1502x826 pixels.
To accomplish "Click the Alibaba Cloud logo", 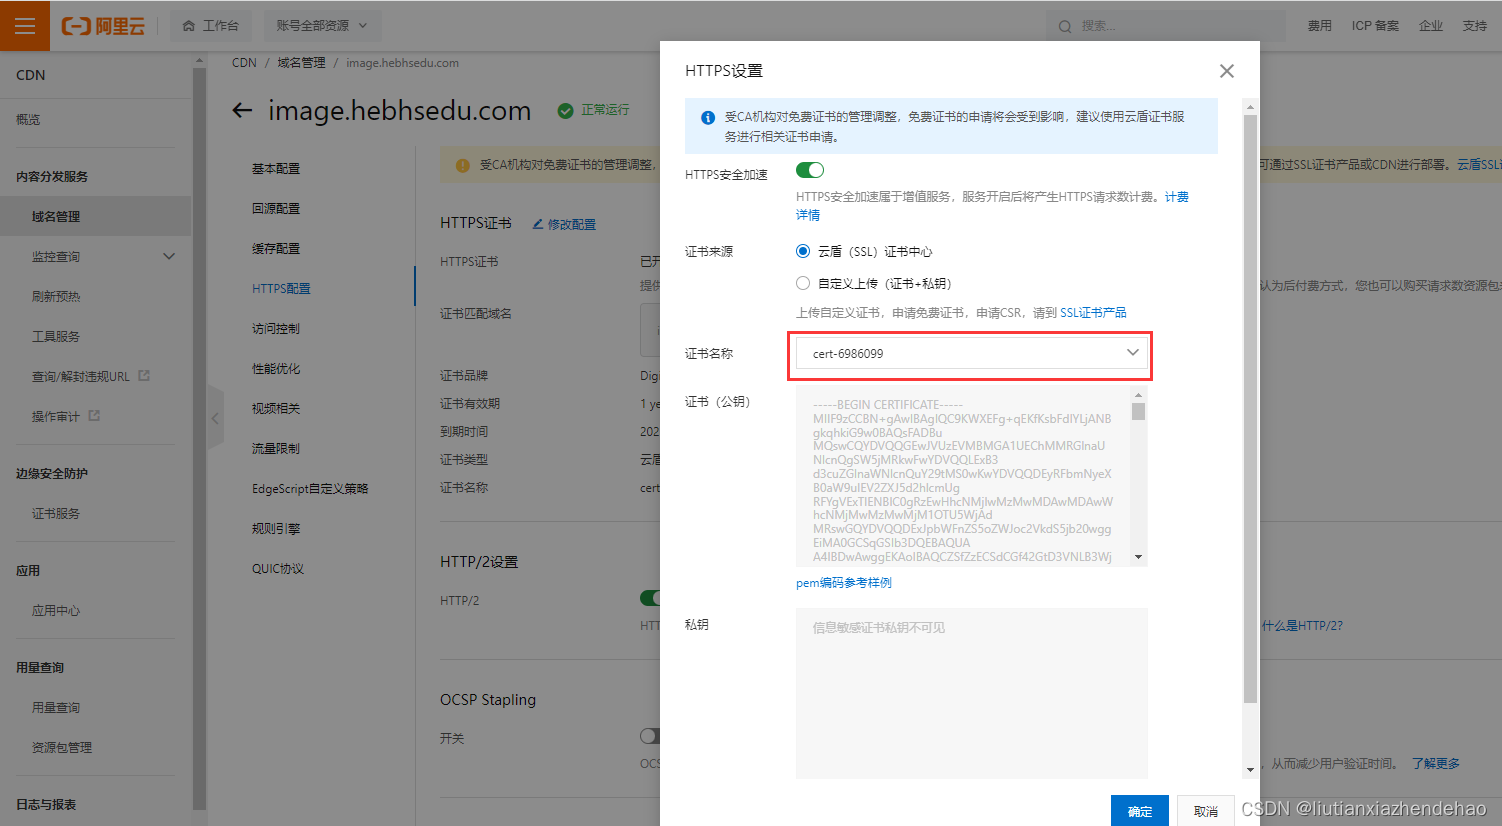I will click(x=103, y=26).
